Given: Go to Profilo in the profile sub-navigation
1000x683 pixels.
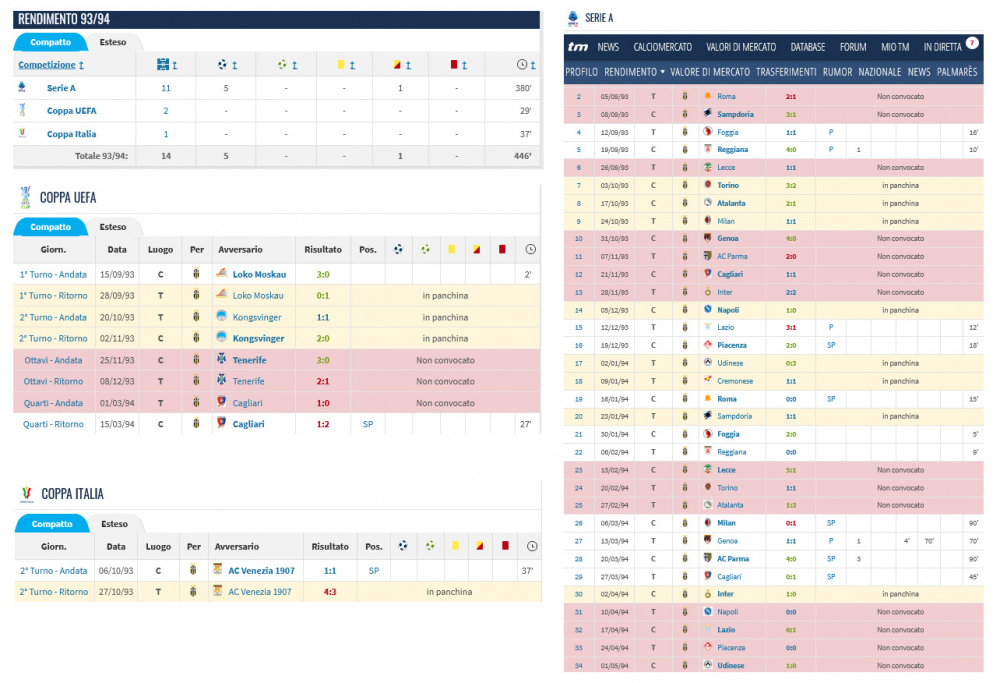Looking at the screenshot, I should point(582,72).
